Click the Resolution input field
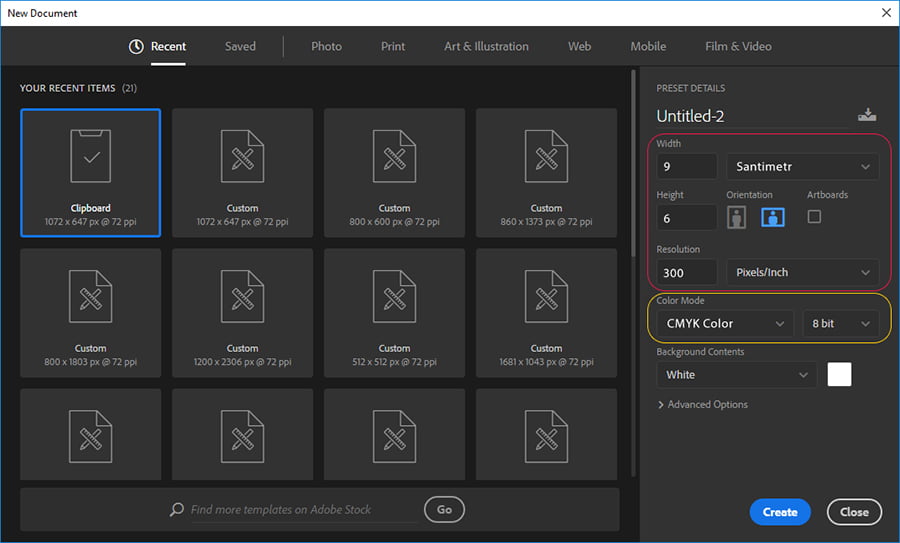This screenshot has height=543, width=900. pyautogui.click(x=687, y=273)
